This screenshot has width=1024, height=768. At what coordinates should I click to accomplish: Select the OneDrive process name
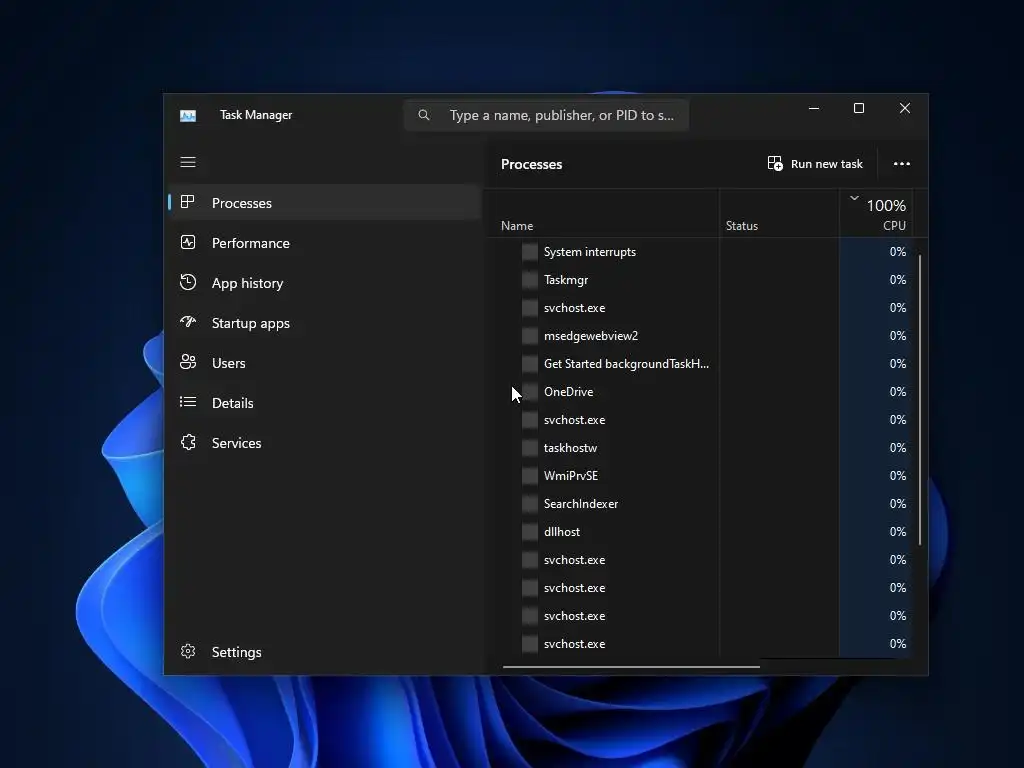tap(568, 392)
